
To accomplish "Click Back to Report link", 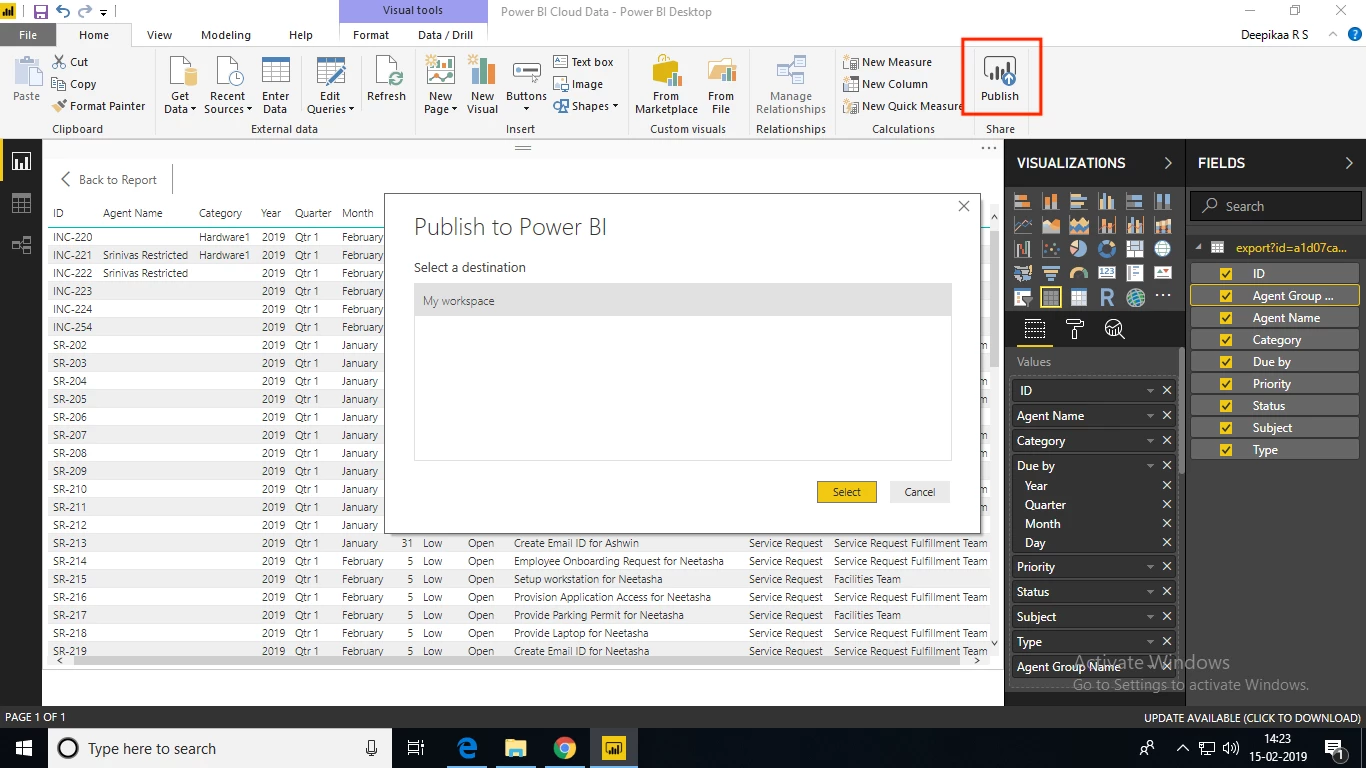I will [108, 180].
